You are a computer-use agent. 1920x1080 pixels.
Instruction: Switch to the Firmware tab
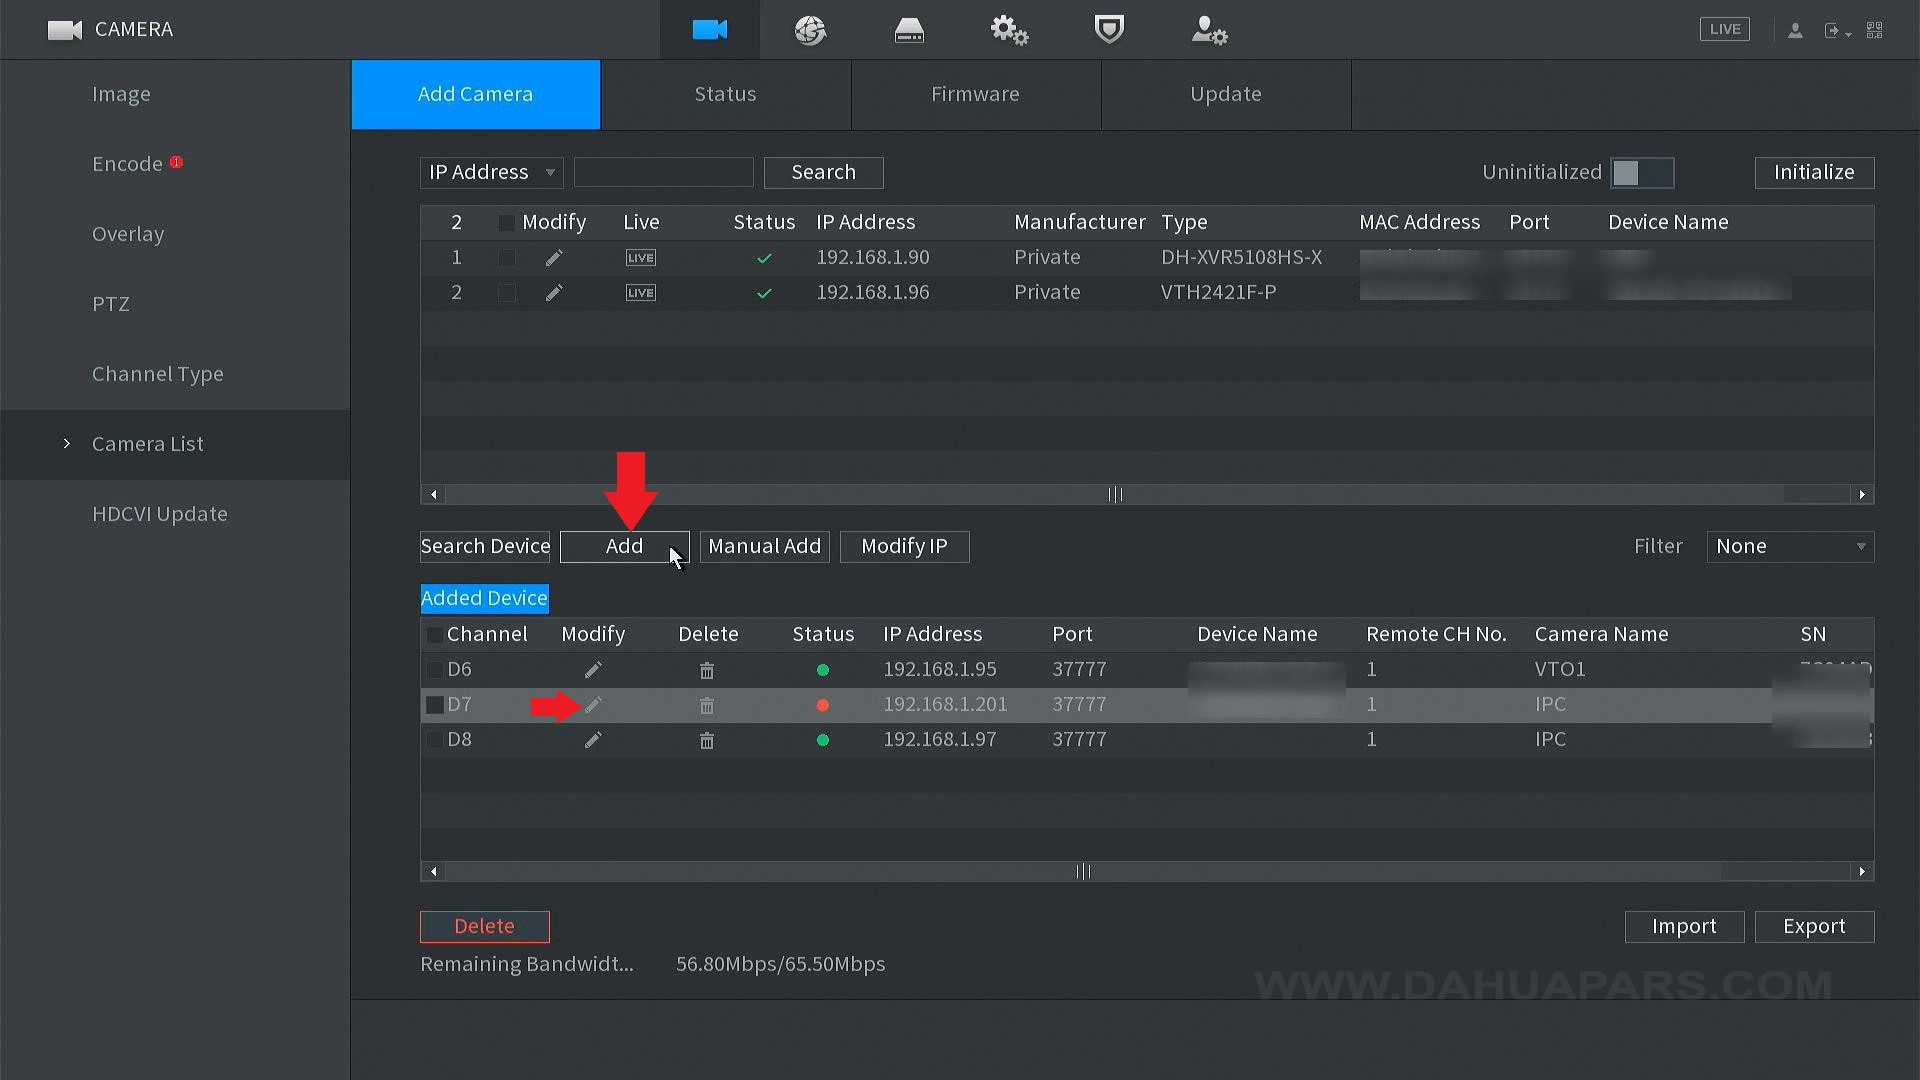[x=976, y=94]
